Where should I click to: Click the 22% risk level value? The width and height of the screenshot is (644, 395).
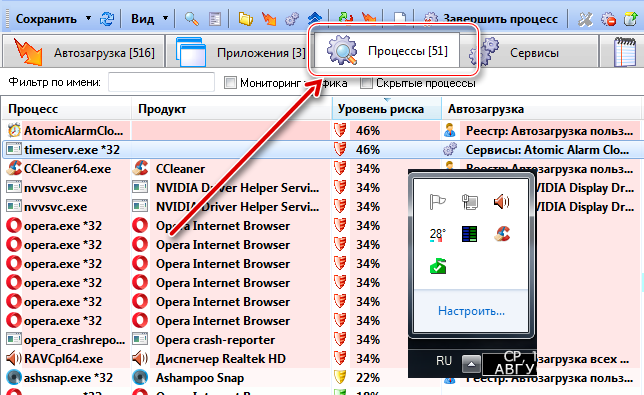pos(368,377)
